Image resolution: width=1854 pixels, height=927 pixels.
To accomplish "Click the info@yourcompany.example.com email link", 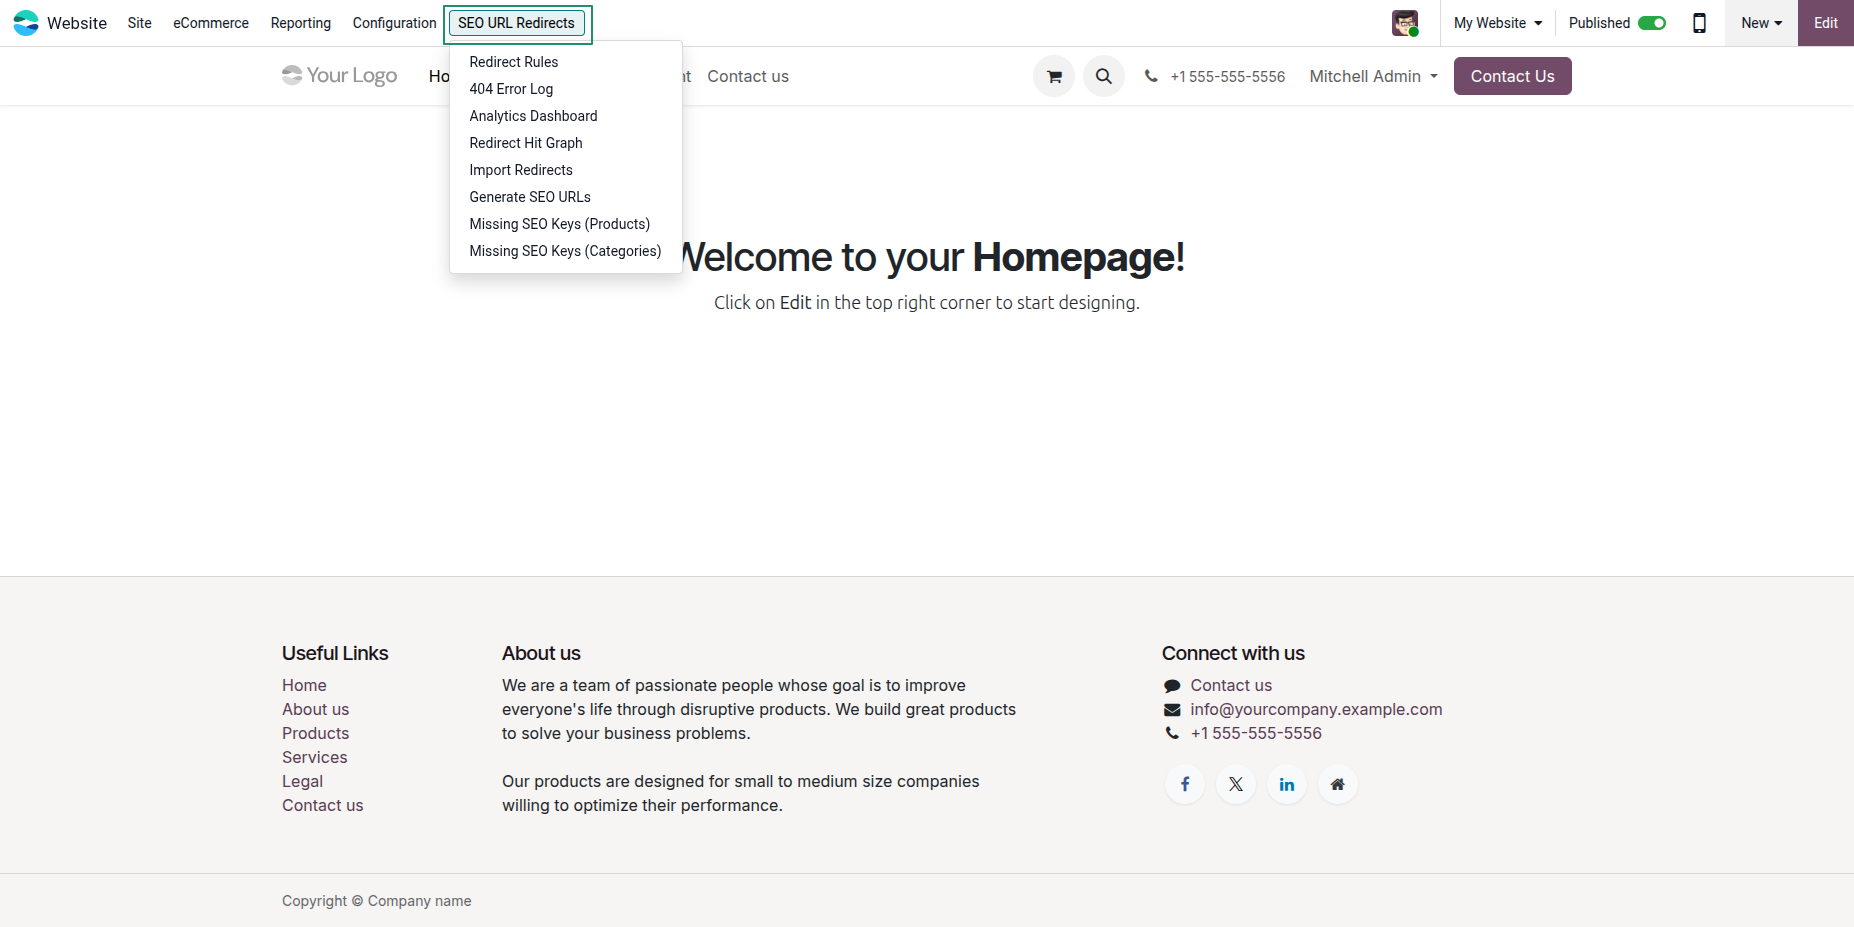I will [x=1316, y=709].
